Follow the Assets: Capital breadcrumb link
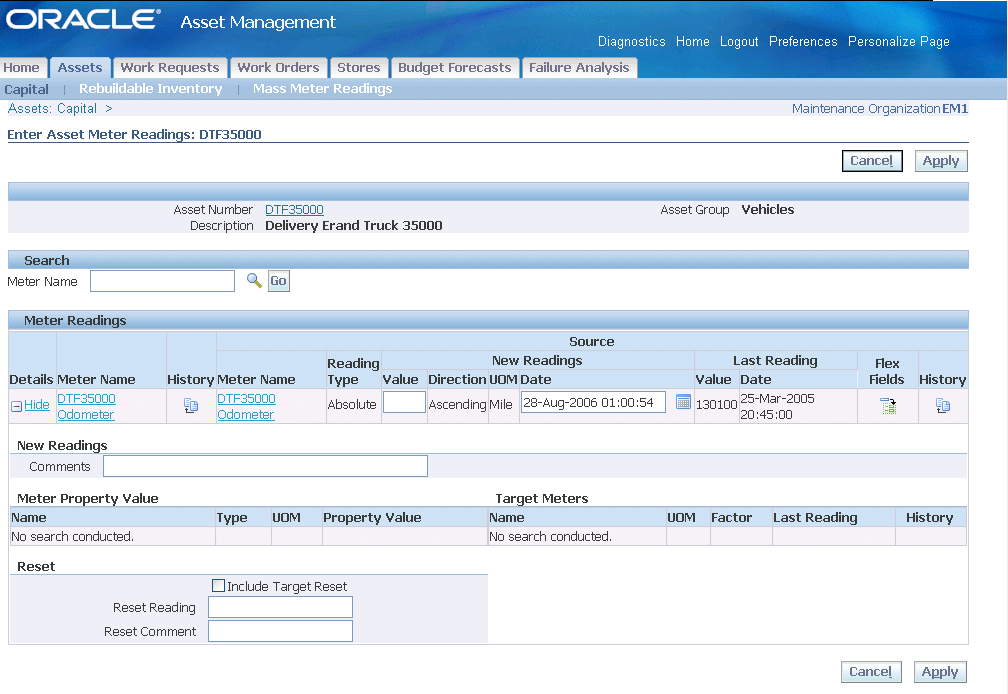This screenshot has width=1008, height=694. click(x=52, y=109)
